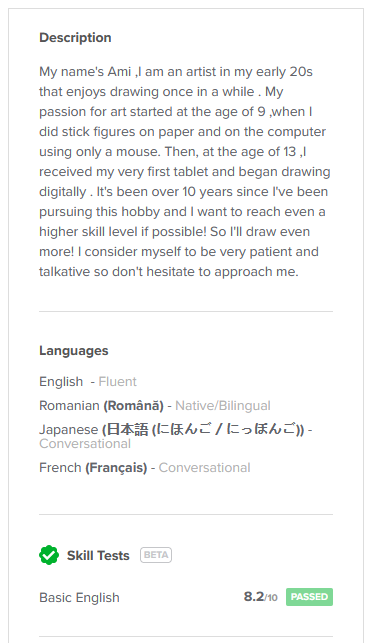Viewport: 369px width, 643px height.
Task: Click the Native/Bilingual proficiency label
Action: [x=223, y=406]
